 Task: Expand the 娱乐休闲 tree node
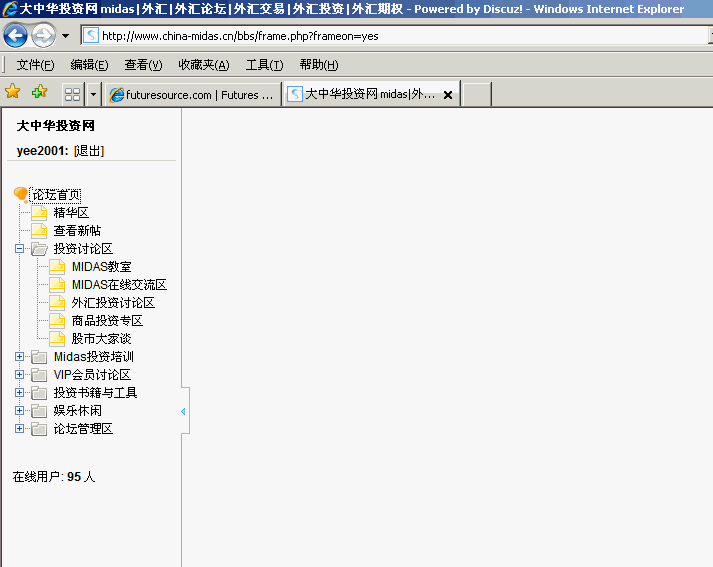pos(20,411)
